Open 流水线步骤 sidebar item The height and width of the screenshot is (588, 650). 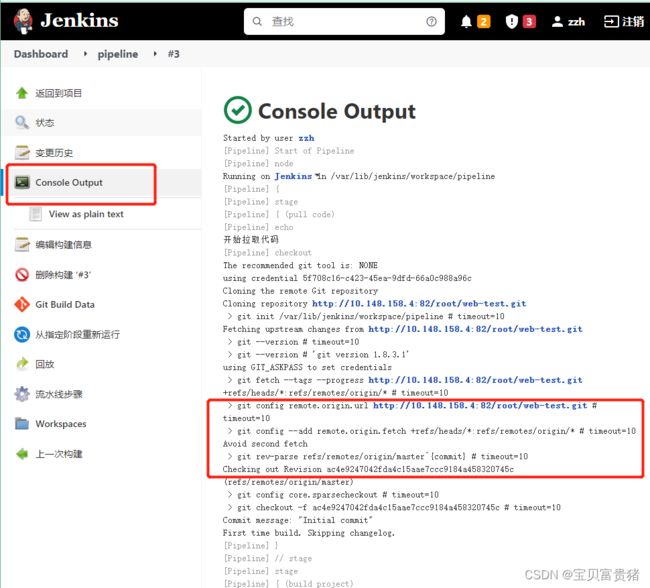pos(58,394)
